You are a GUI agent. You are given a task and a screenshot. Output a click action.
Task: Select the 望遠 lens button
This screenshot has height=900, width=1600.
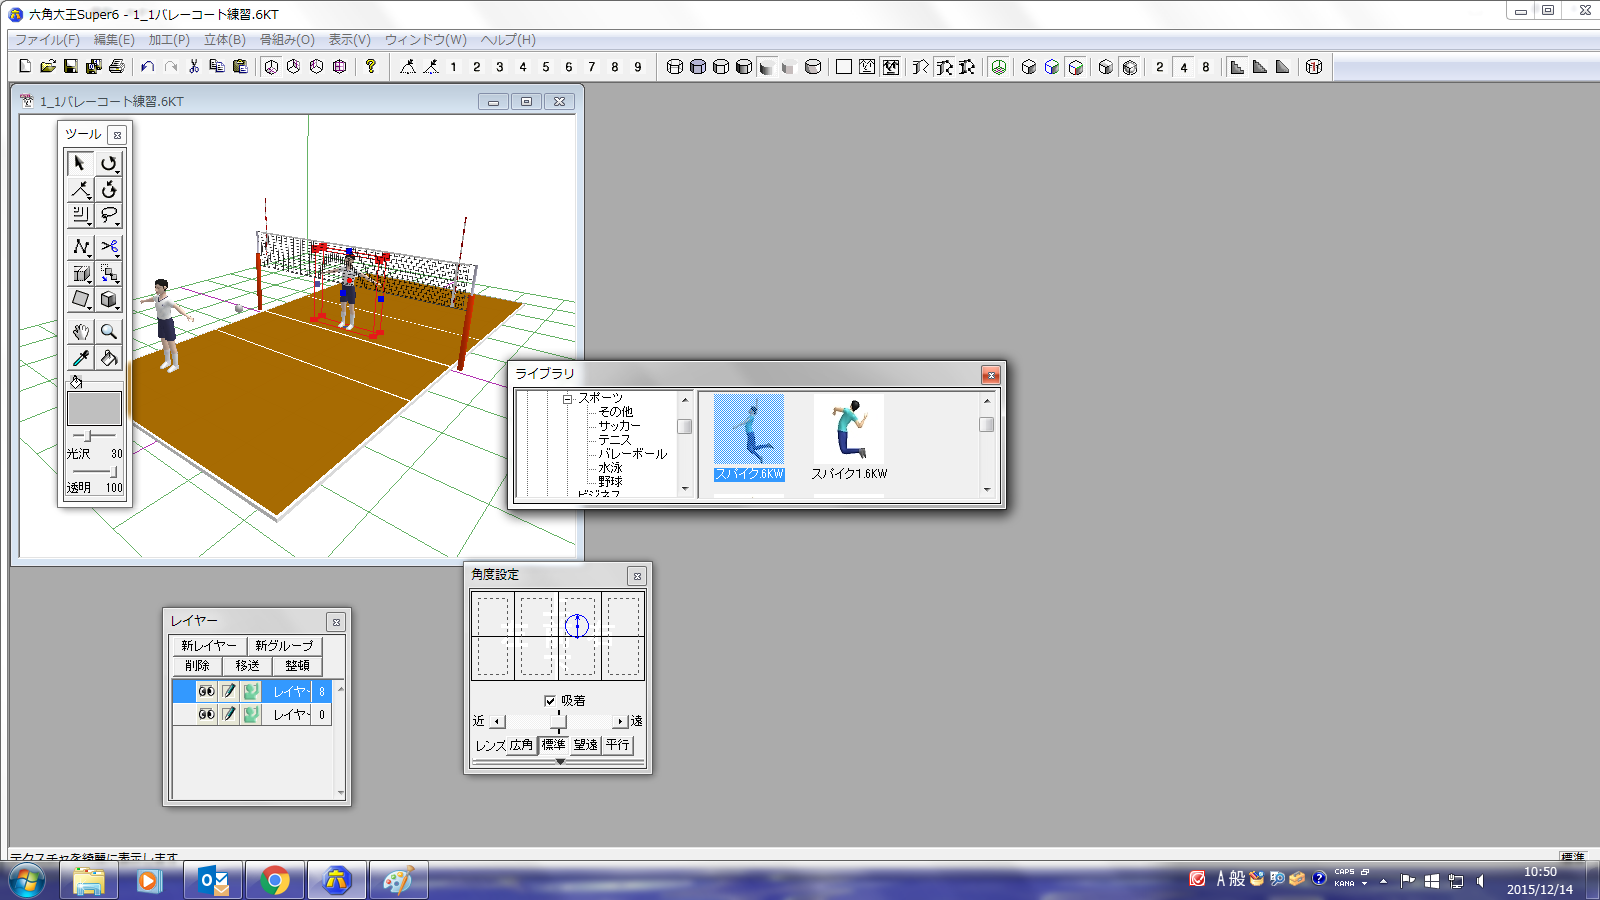(585, 745)
